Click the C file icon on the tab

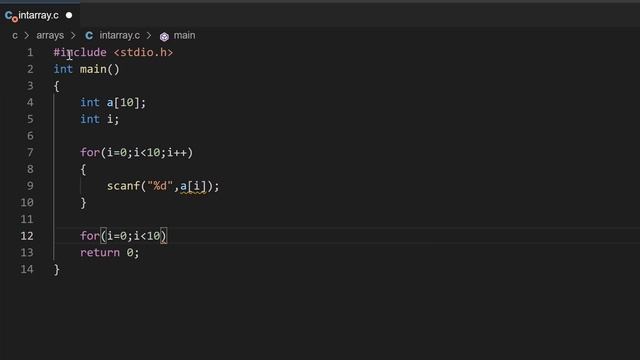click(x=11, y=16)
